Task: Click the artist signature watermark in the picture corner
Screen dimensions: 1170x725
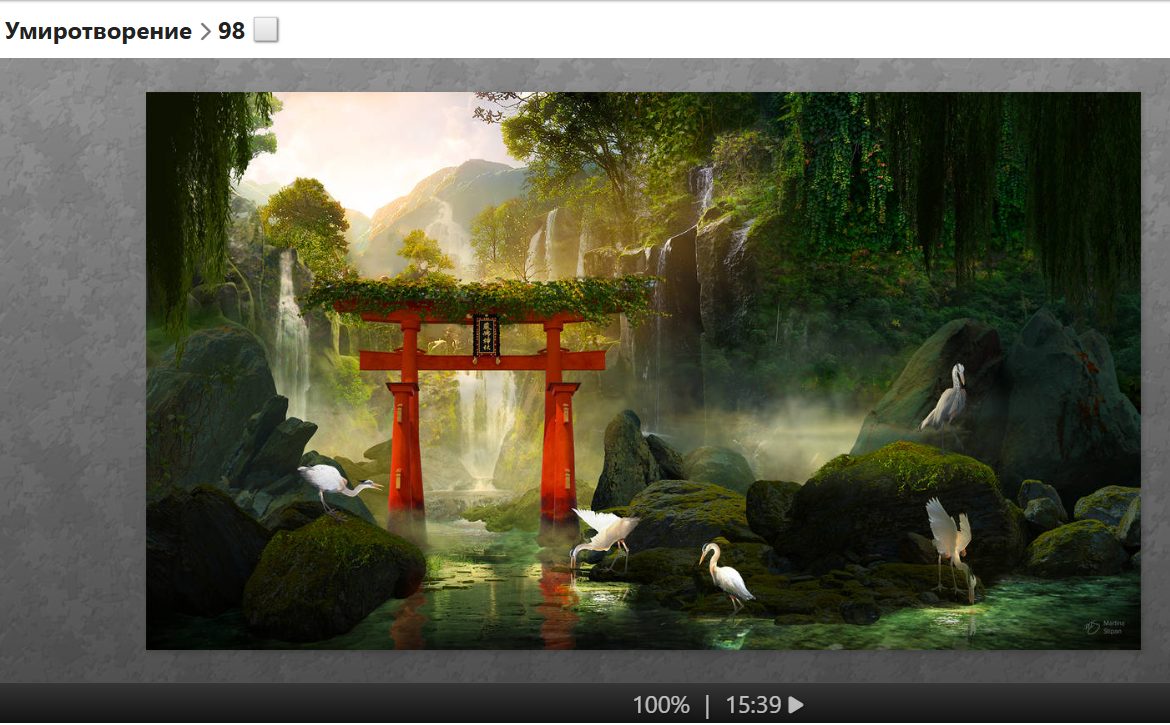Action: (1106, 627)
